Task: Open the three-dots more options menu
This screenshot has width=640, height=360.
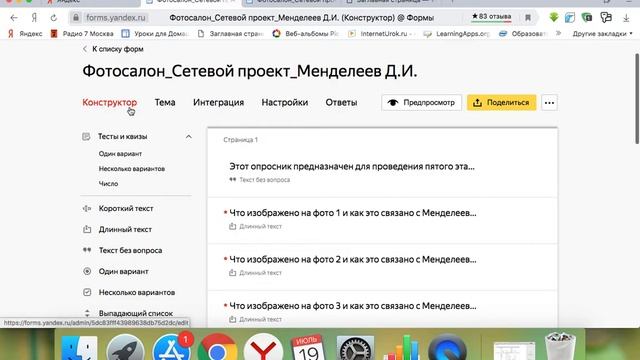Action: [x=549, y=102]
